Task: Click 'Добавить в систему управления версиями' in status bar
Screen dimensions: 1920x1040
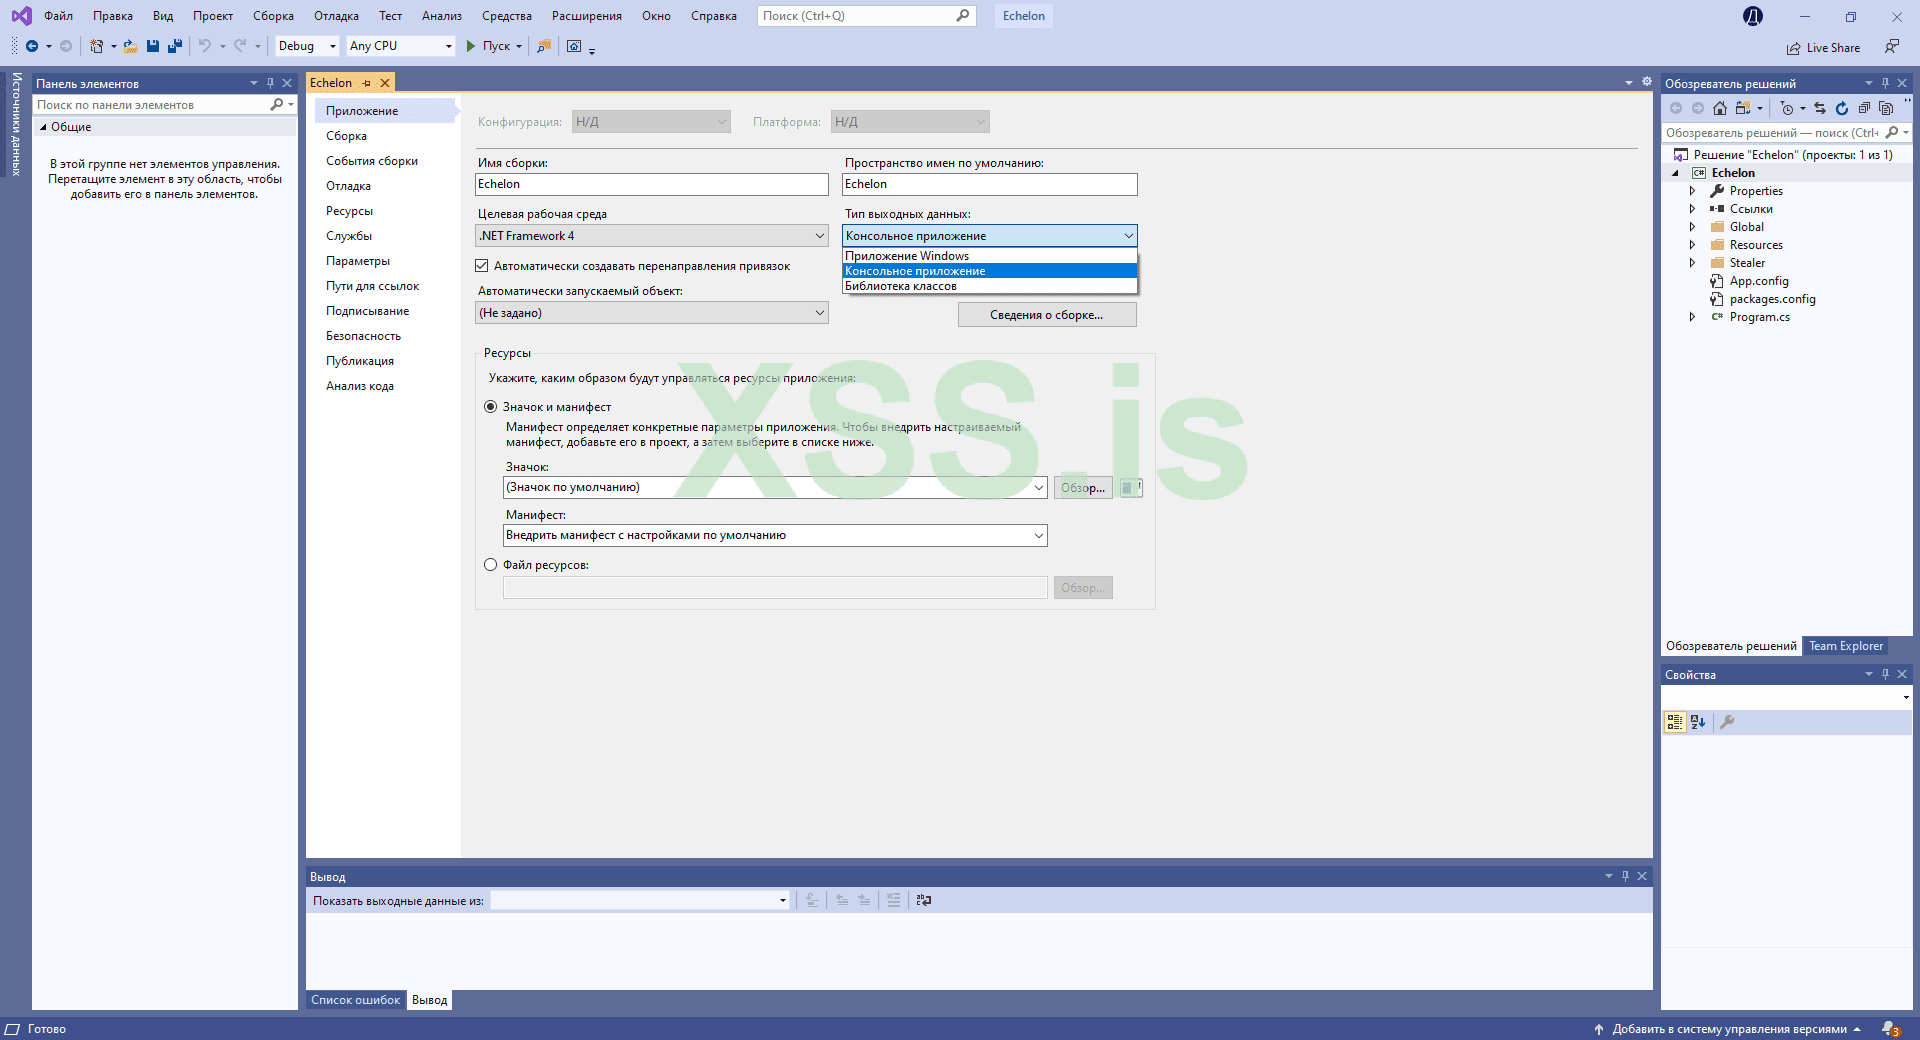Action: pyautogui.click(x=1729, y=1029)
